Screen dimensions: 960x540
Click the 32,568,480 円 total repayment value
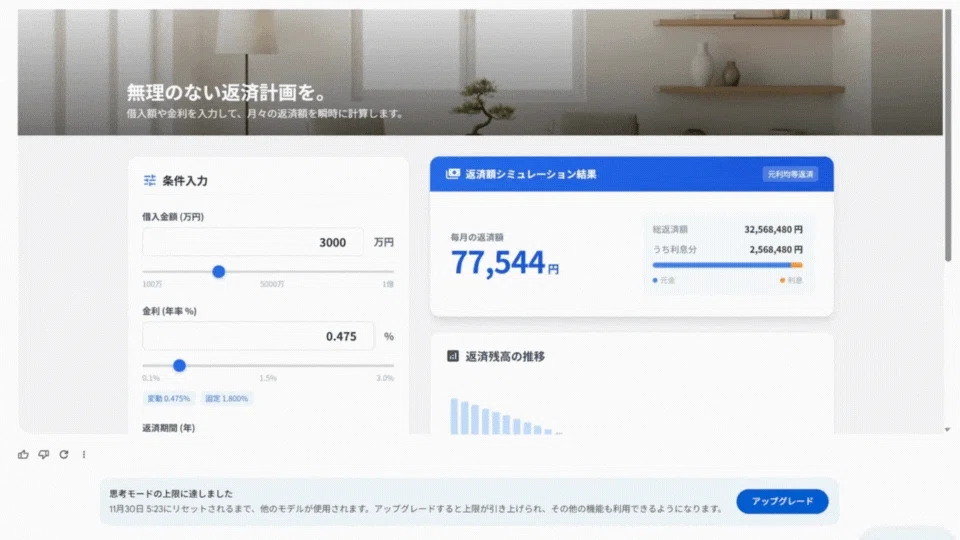coord(773,230)
